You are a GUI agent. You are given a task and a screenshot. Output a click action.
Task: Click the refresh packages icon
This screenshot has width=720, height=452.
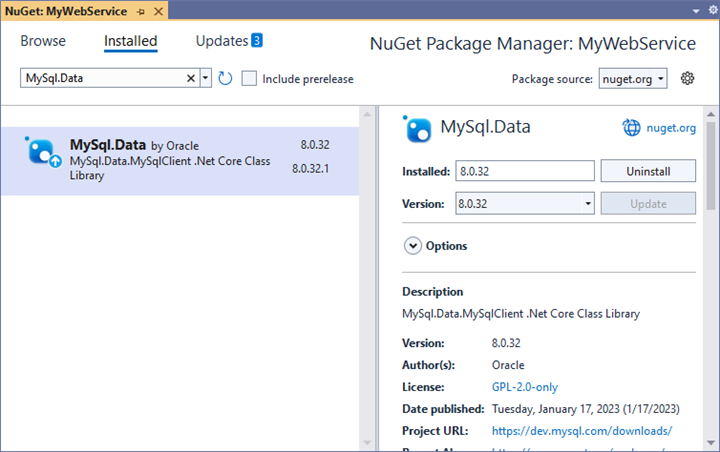[x=225, y=78]
